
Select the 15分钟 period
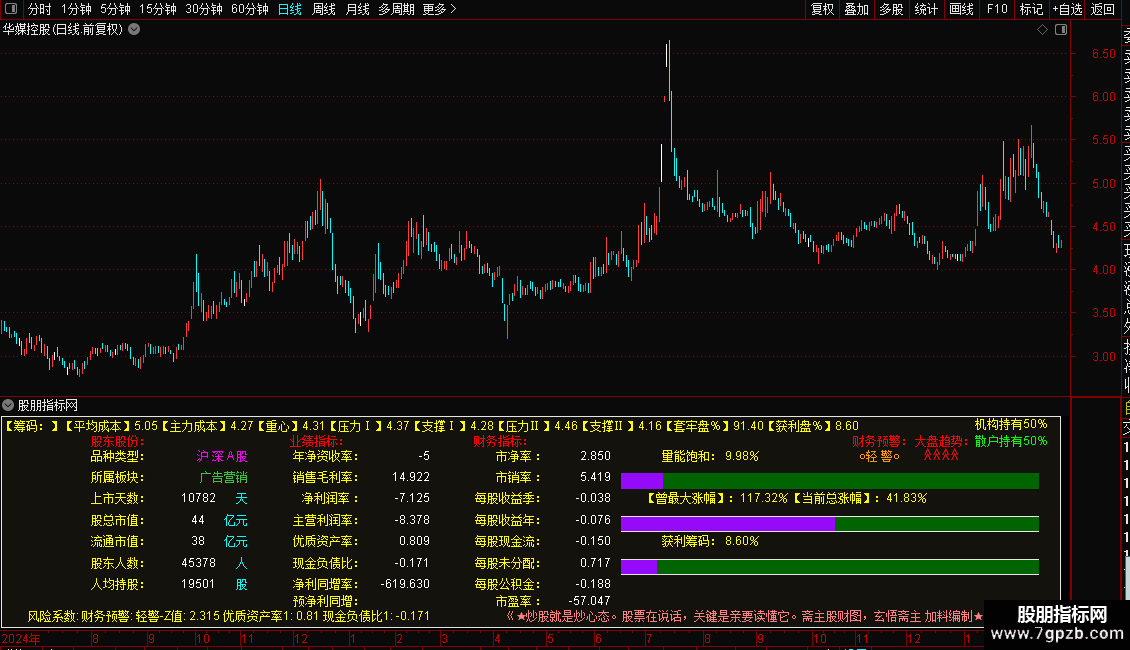[x=157, y=9]
